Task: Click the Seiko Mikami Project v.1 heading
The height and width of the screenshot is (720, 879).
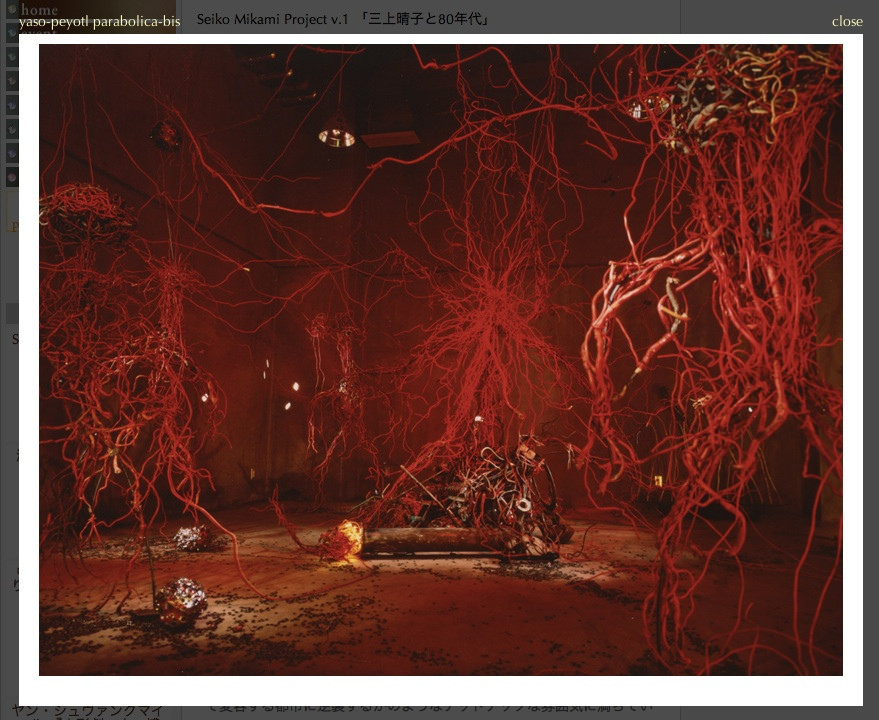Action: tap(272, 19)
